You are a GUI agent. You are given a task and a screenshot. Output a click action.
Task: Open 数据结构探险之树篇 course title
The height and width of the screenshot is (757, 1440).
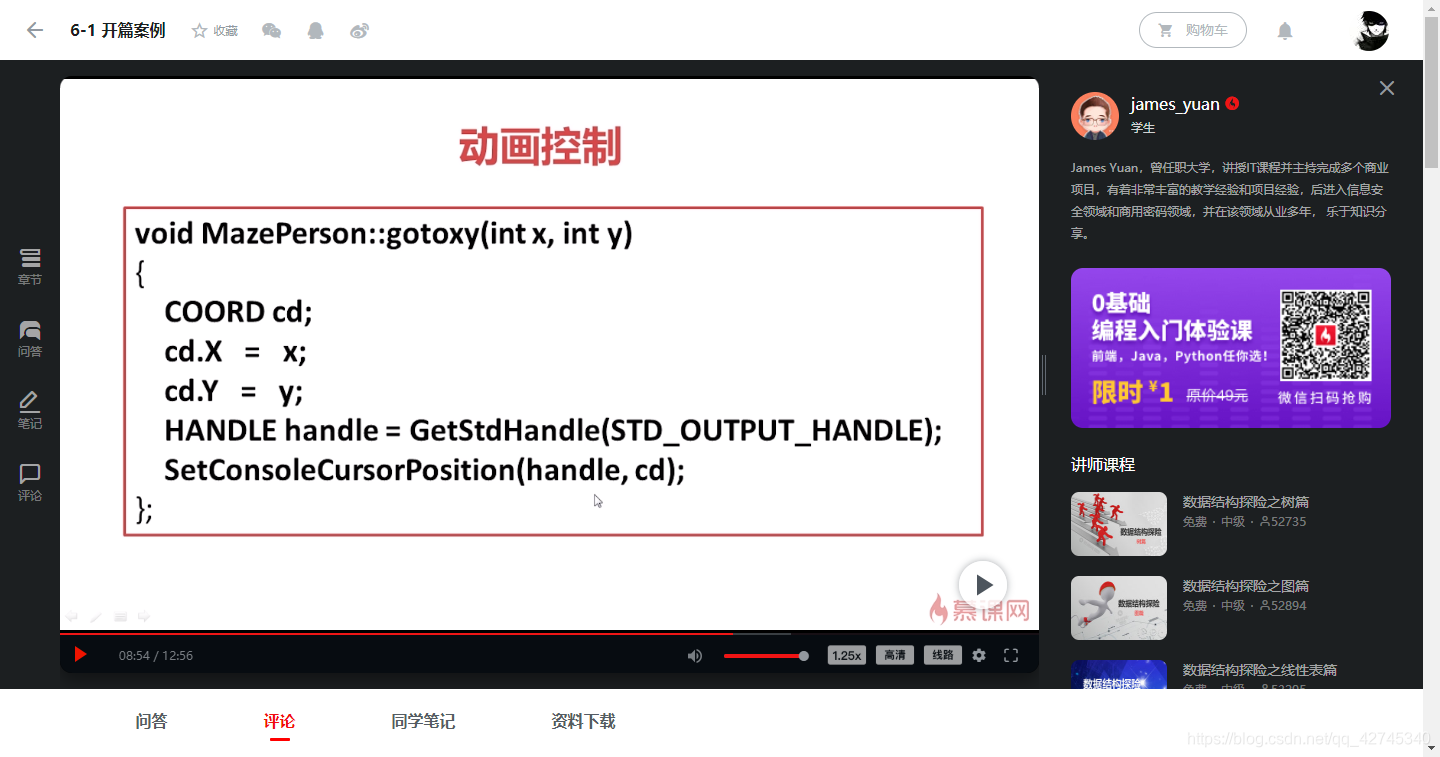(x=1246, y=502)
